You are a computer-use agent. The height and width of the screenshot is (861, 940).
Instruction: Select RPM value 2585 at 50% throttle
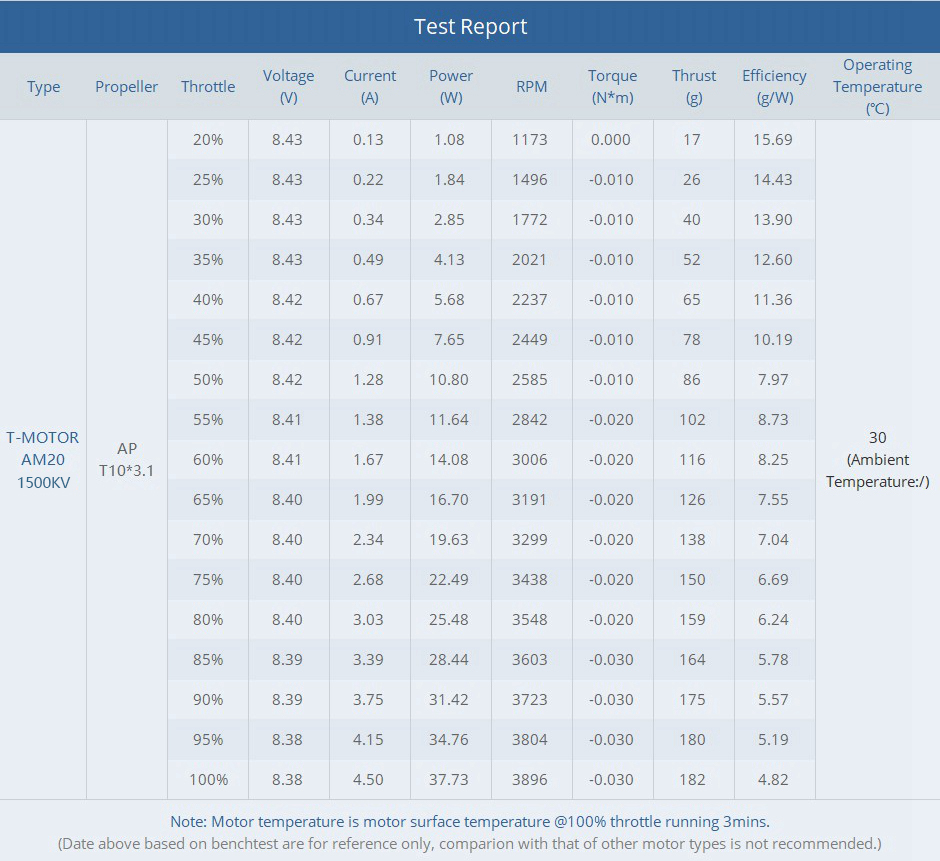click(x=530, y=380)
